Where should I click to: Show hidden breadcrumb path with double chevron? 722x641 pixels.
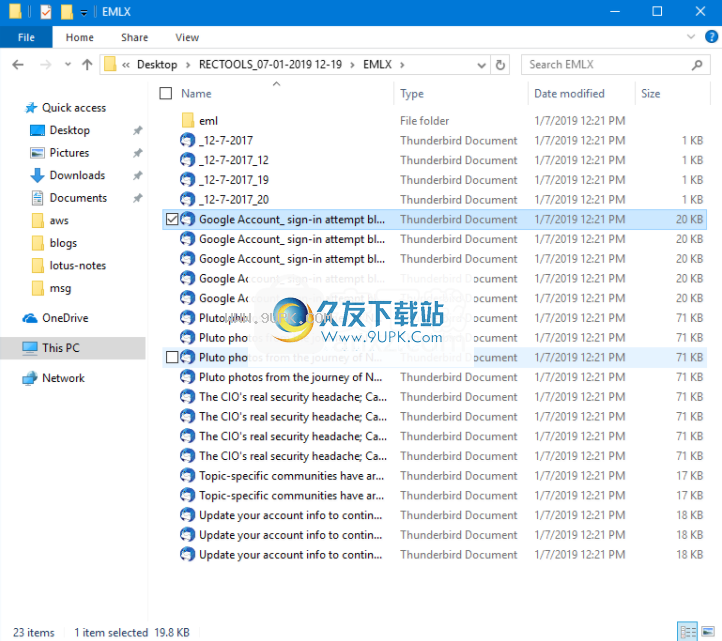click(x=126, y=65)
